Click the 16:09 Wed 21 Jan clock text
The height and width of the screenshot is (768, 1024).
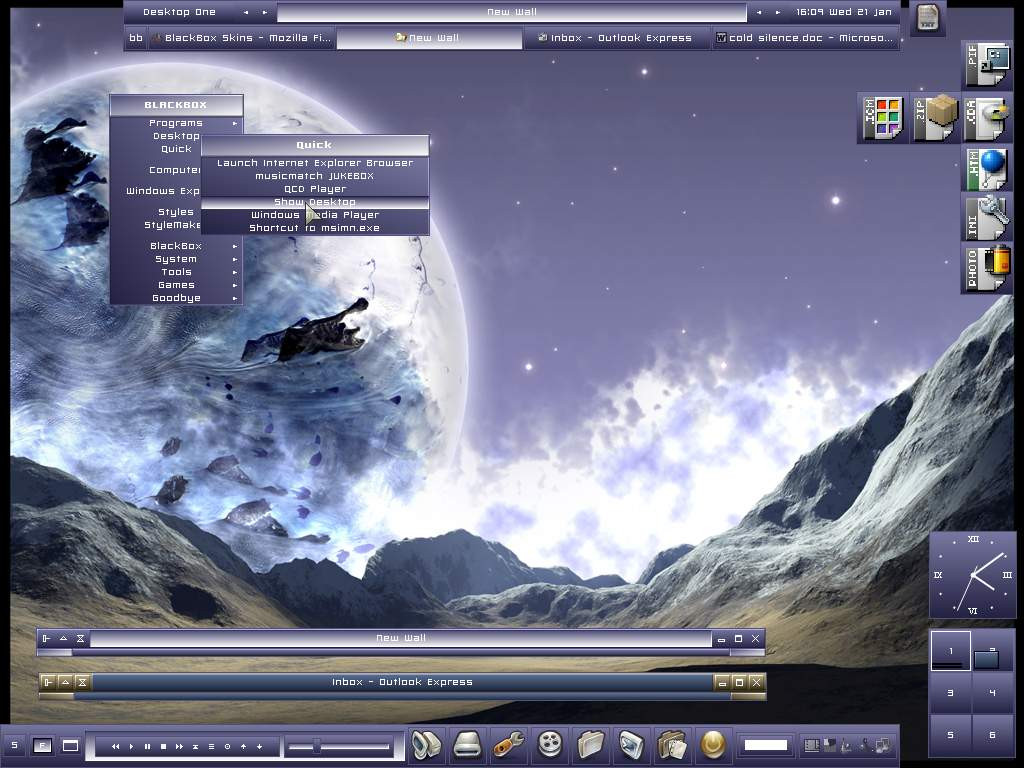(x=844, y=12)
